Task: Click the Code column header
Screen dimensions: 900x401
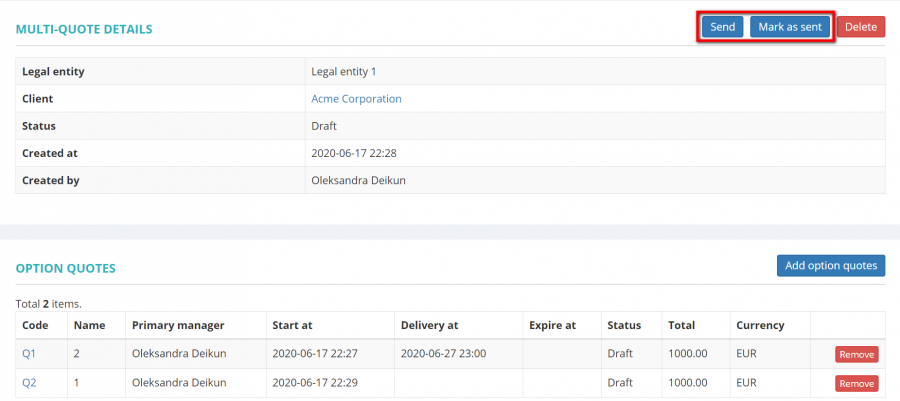Action: pyautogui.click(x=35, y=325)
